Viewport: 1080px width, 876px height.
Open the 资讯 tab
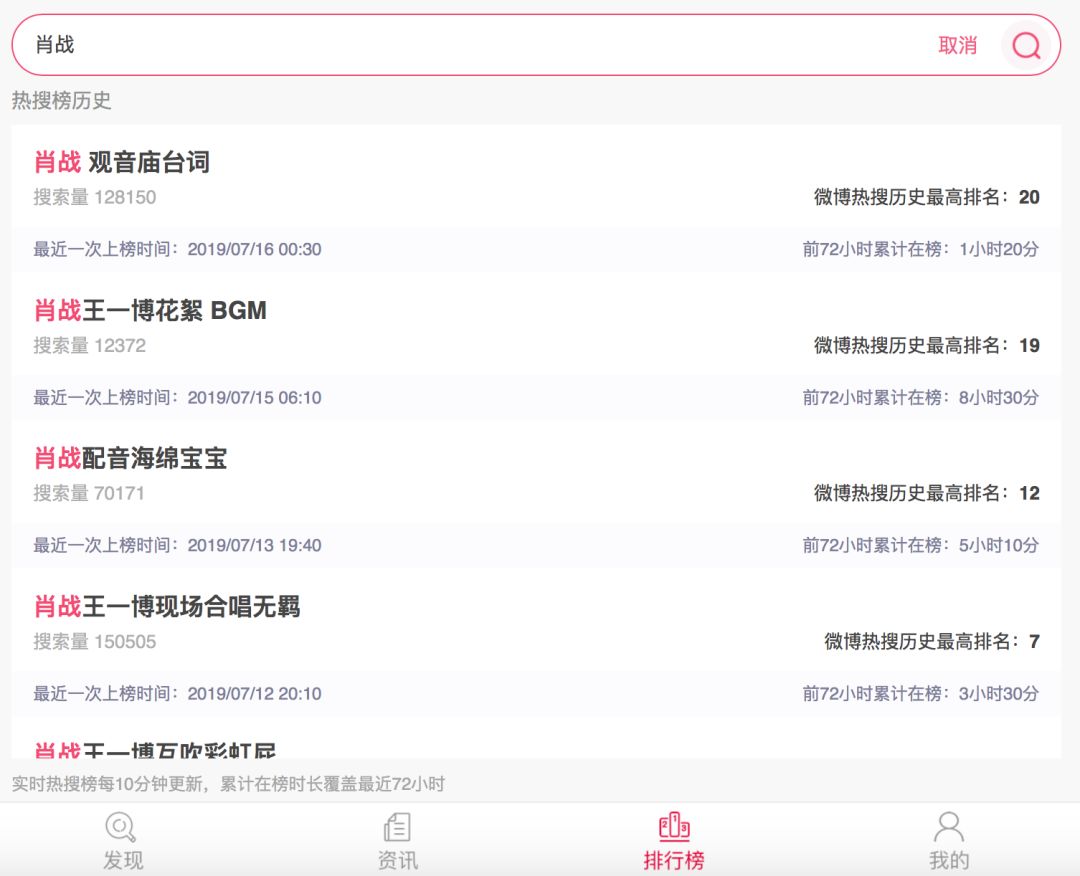tap(397, 840)
